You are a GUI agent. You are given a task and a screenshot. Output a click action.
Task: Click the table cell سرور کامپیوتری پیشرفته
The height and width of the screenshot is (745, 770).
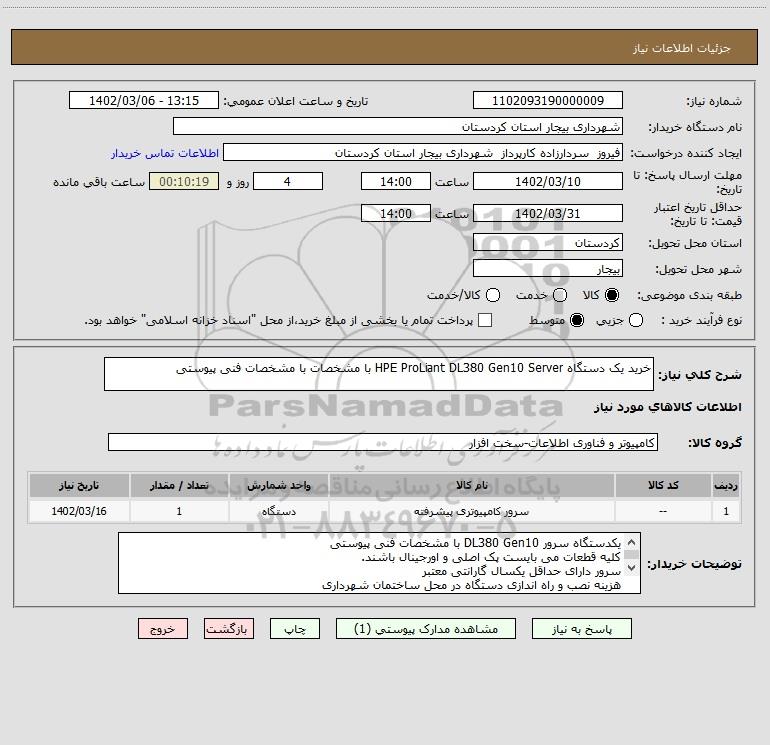coord(471,511)
